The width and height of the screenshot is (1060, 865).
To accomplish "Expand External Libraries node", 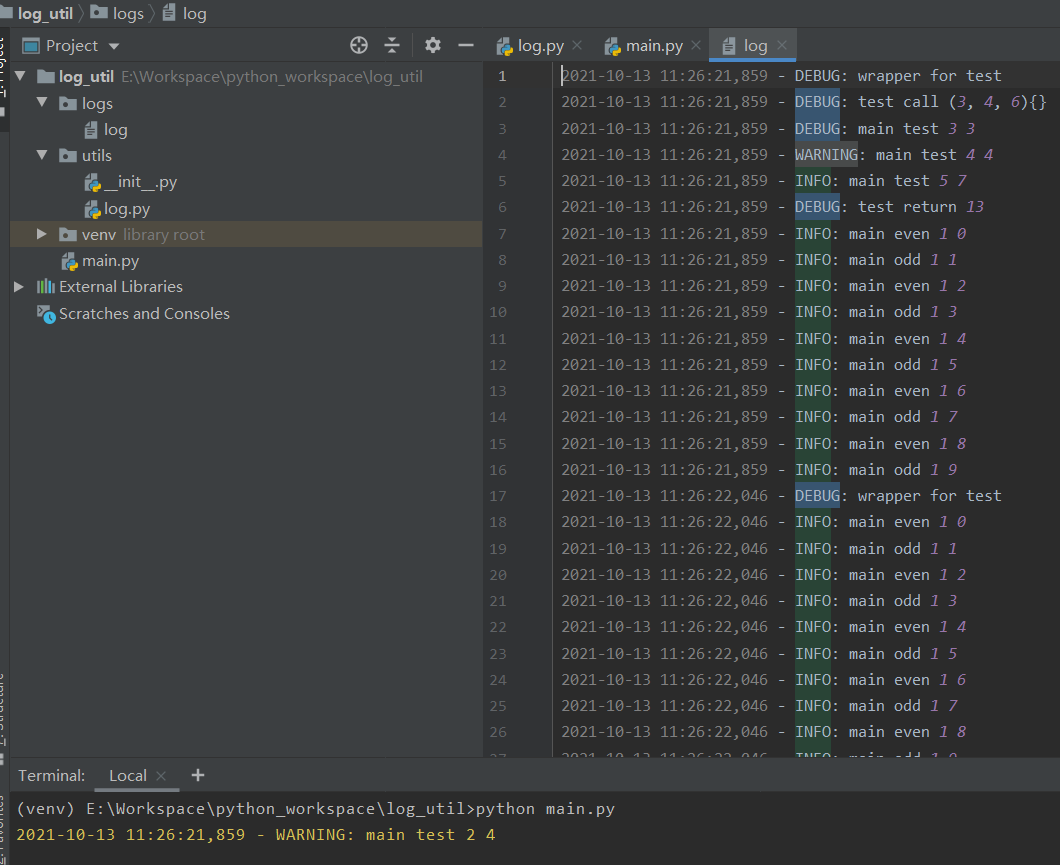I will pos(19,287).
